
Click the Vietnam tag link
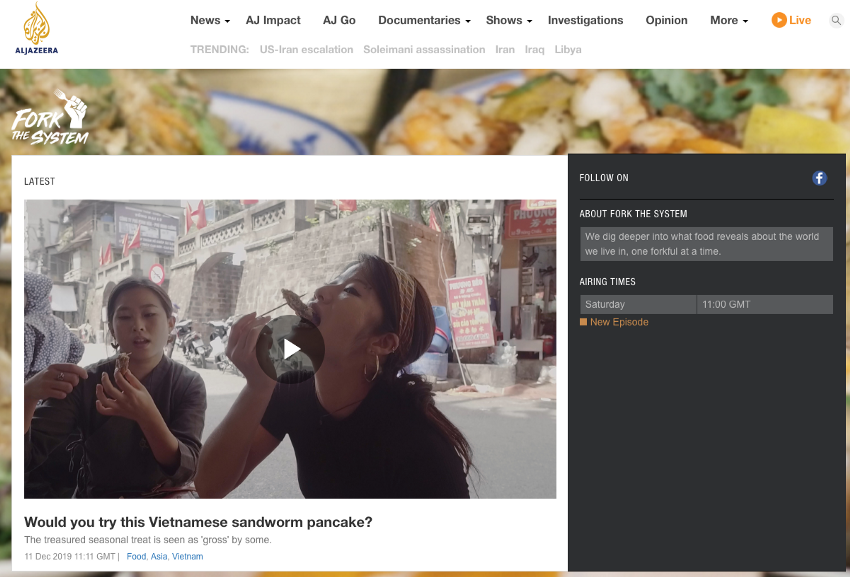(x=187, y=556)
